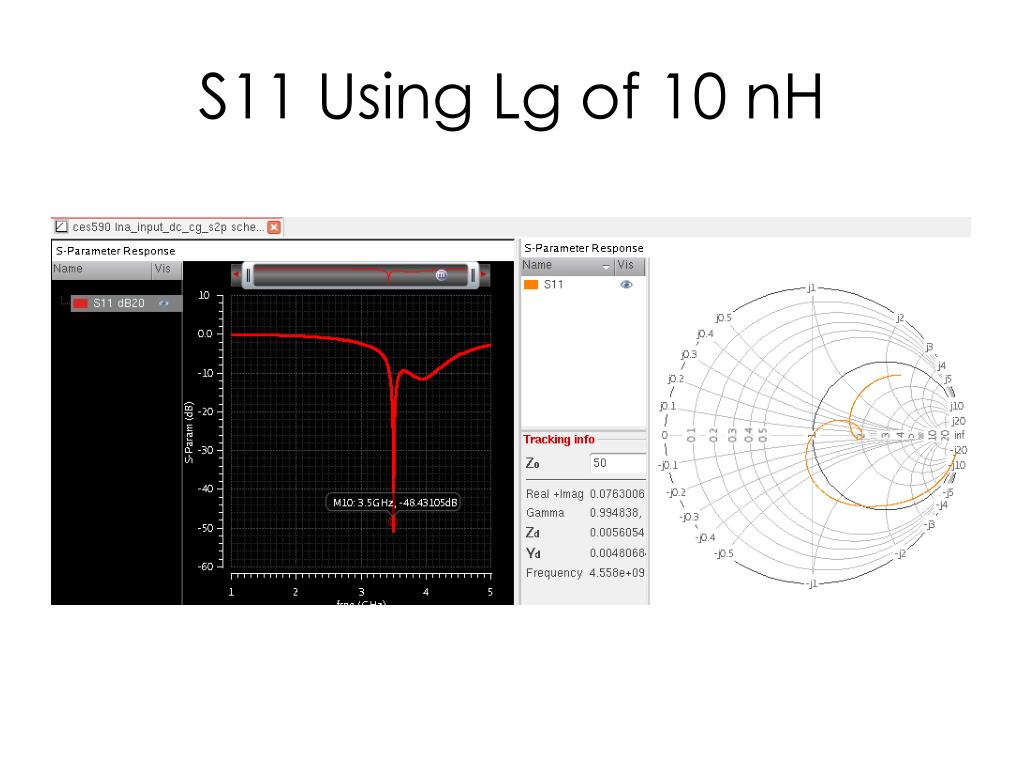Toggle visibility eye of S11 dB20 trace
1024x768 pixels.
click(163, 303)
